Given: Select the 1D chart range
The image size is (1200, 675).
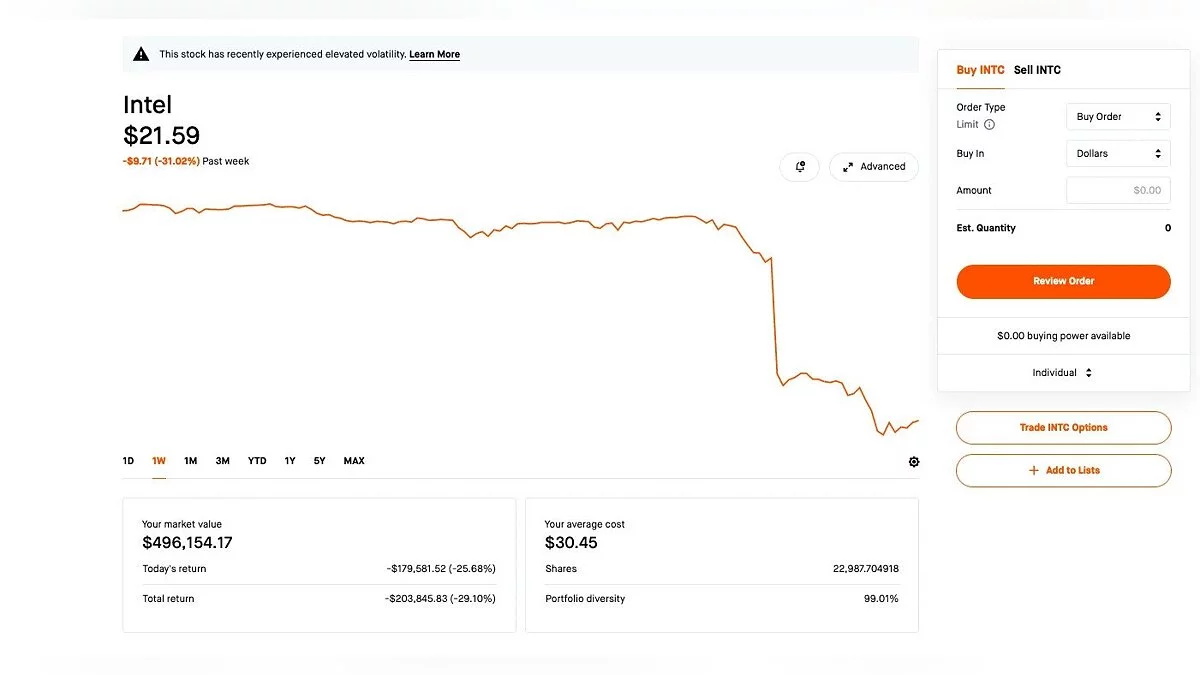Looking at the screenshot, I should 128,461.
